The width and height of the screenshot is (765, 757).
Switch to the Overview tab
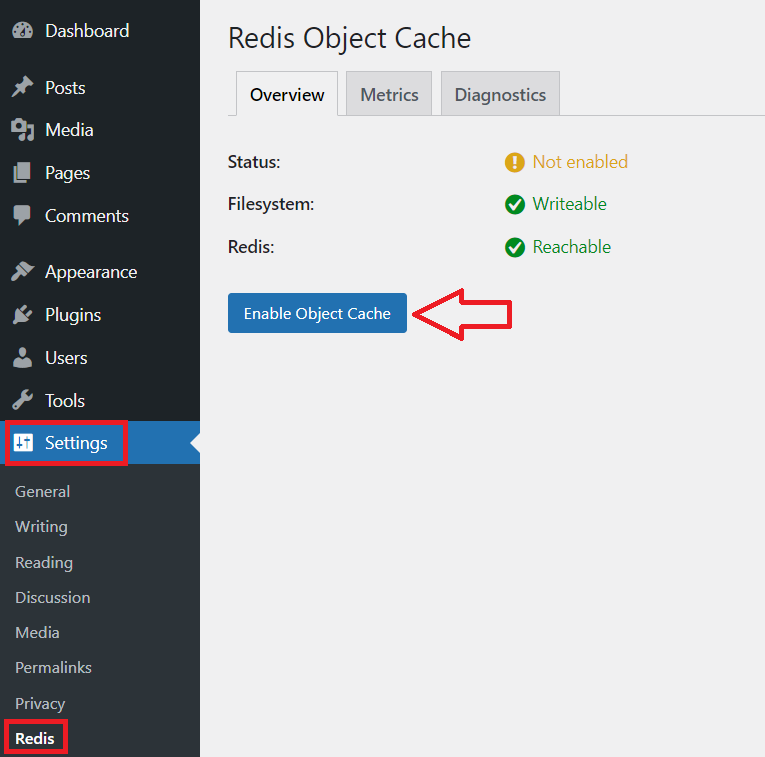287,94
